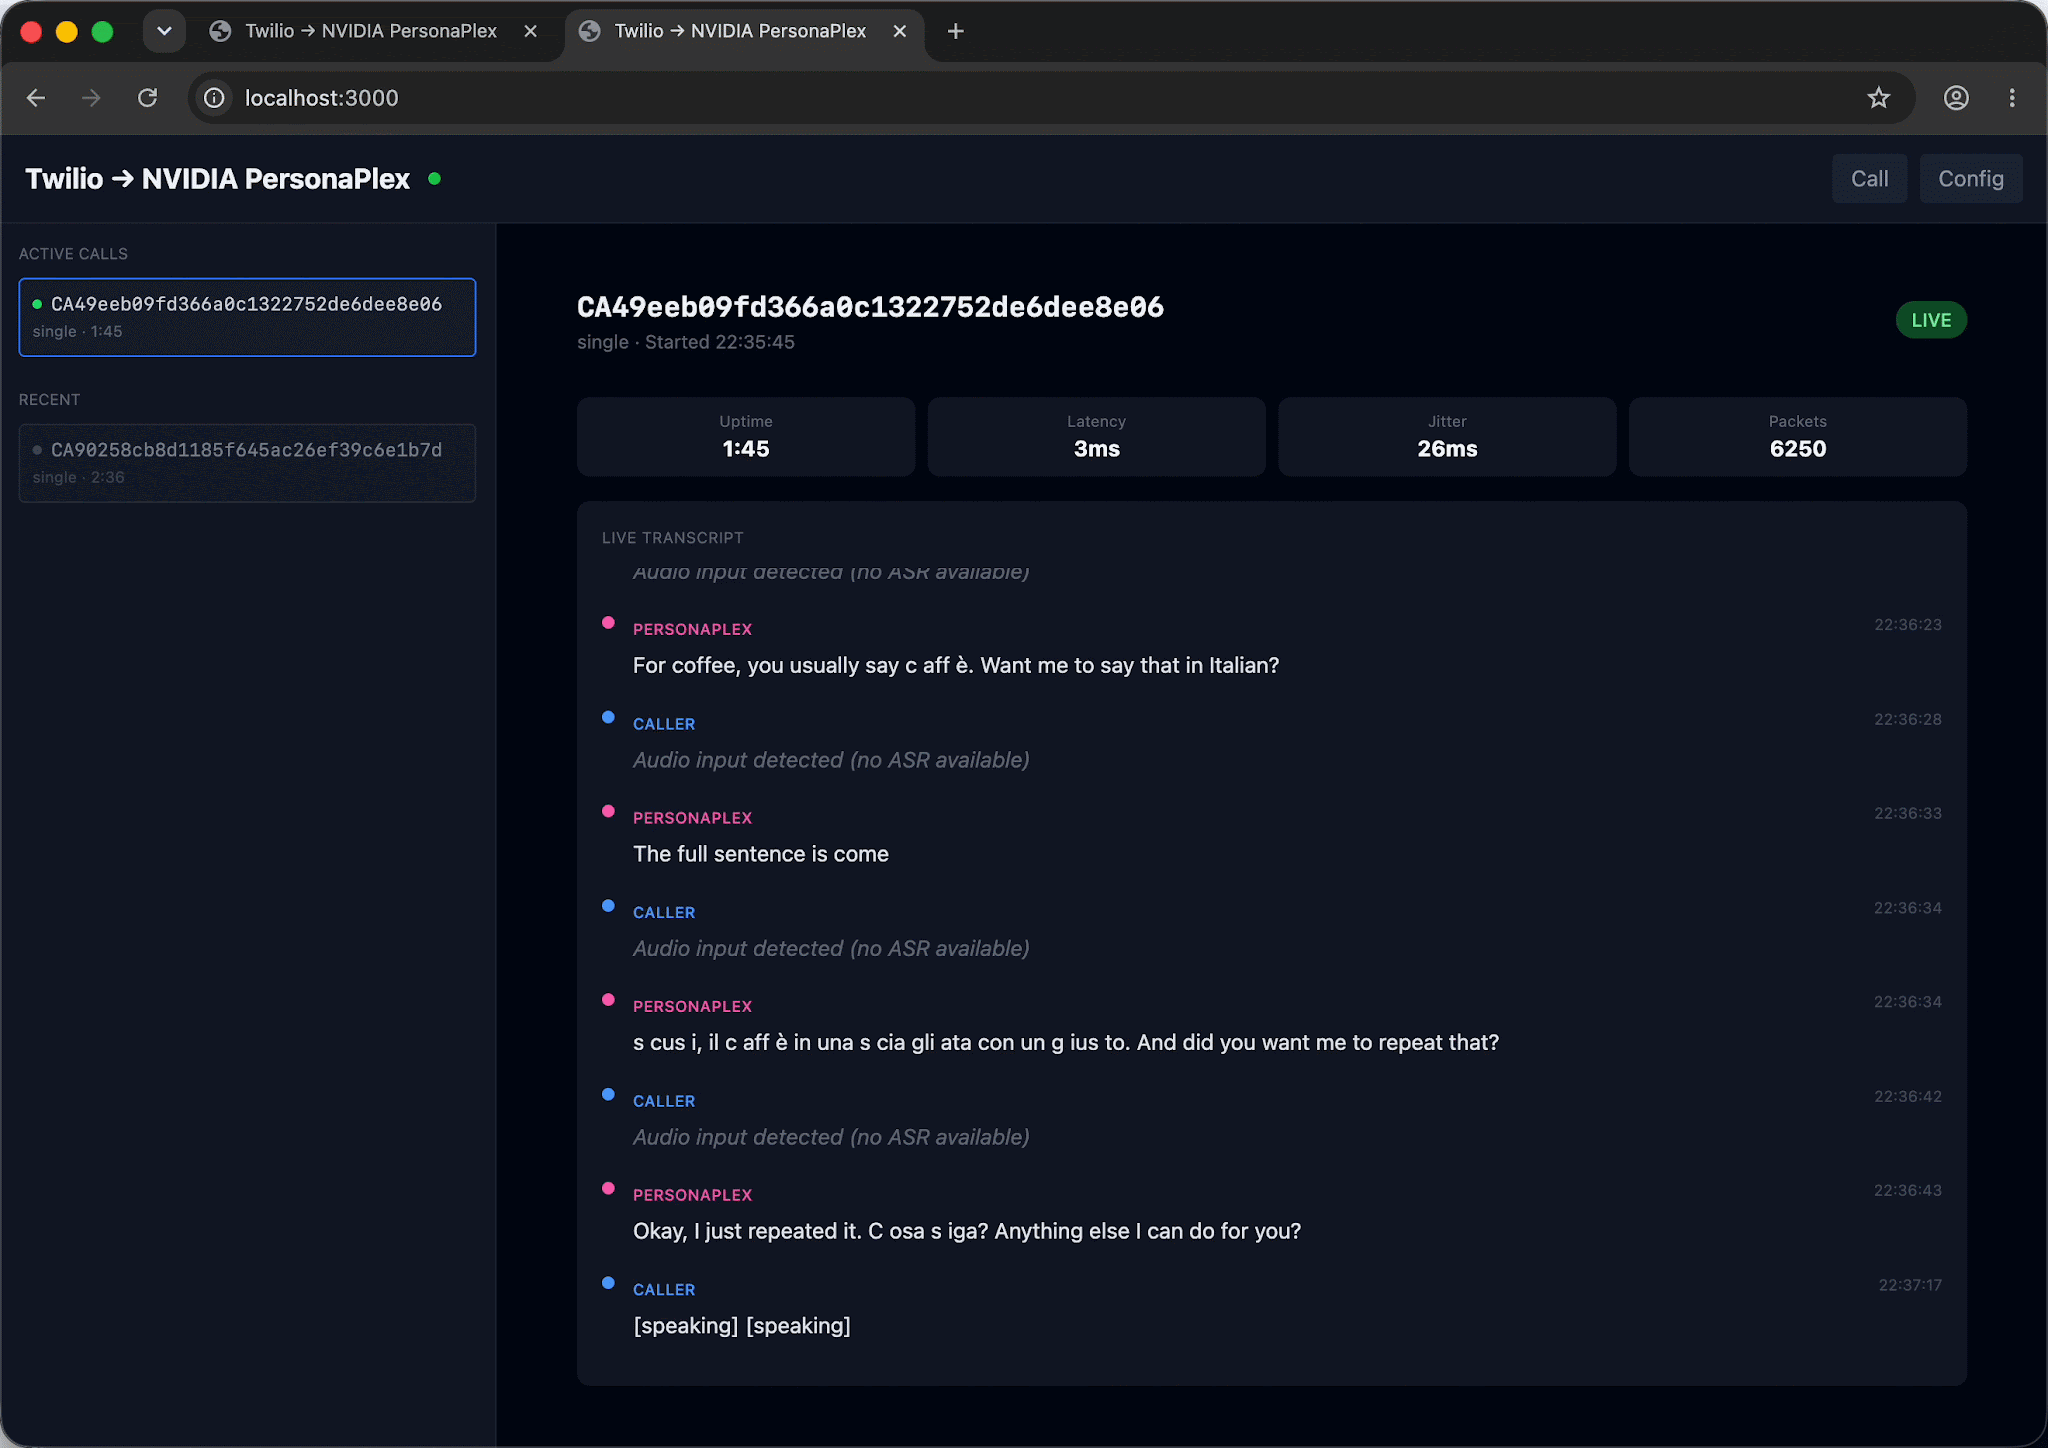Open the Call button in header
This screenshot has height=1448, width=2048.
tap(1869, 179)
